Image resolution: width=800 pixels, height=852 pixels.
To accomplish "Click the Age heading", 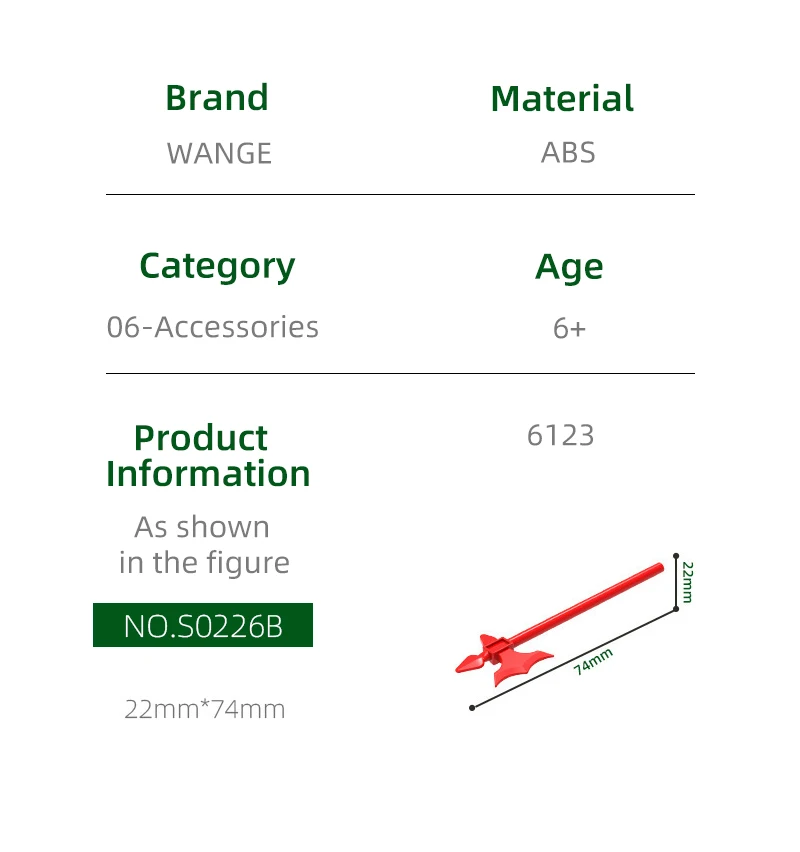I will (x=569, y=267).
